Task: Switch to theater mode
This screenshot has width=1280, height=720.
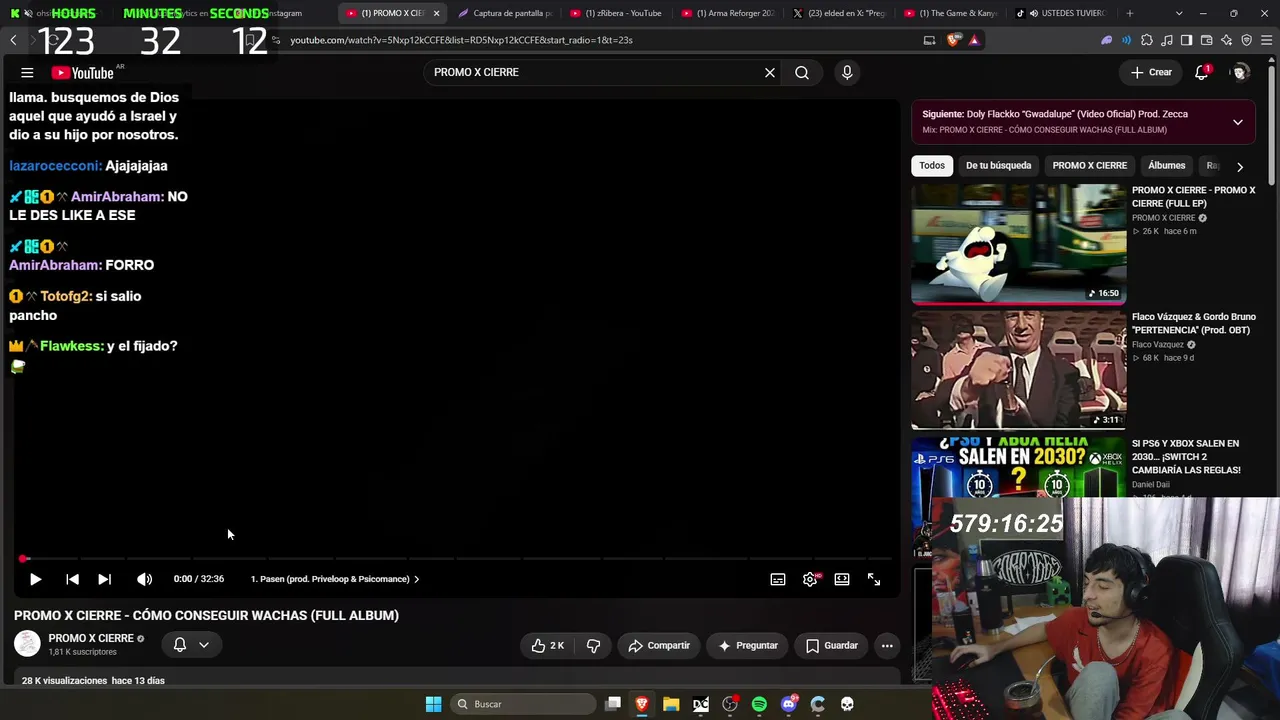Action: (842, 579)
